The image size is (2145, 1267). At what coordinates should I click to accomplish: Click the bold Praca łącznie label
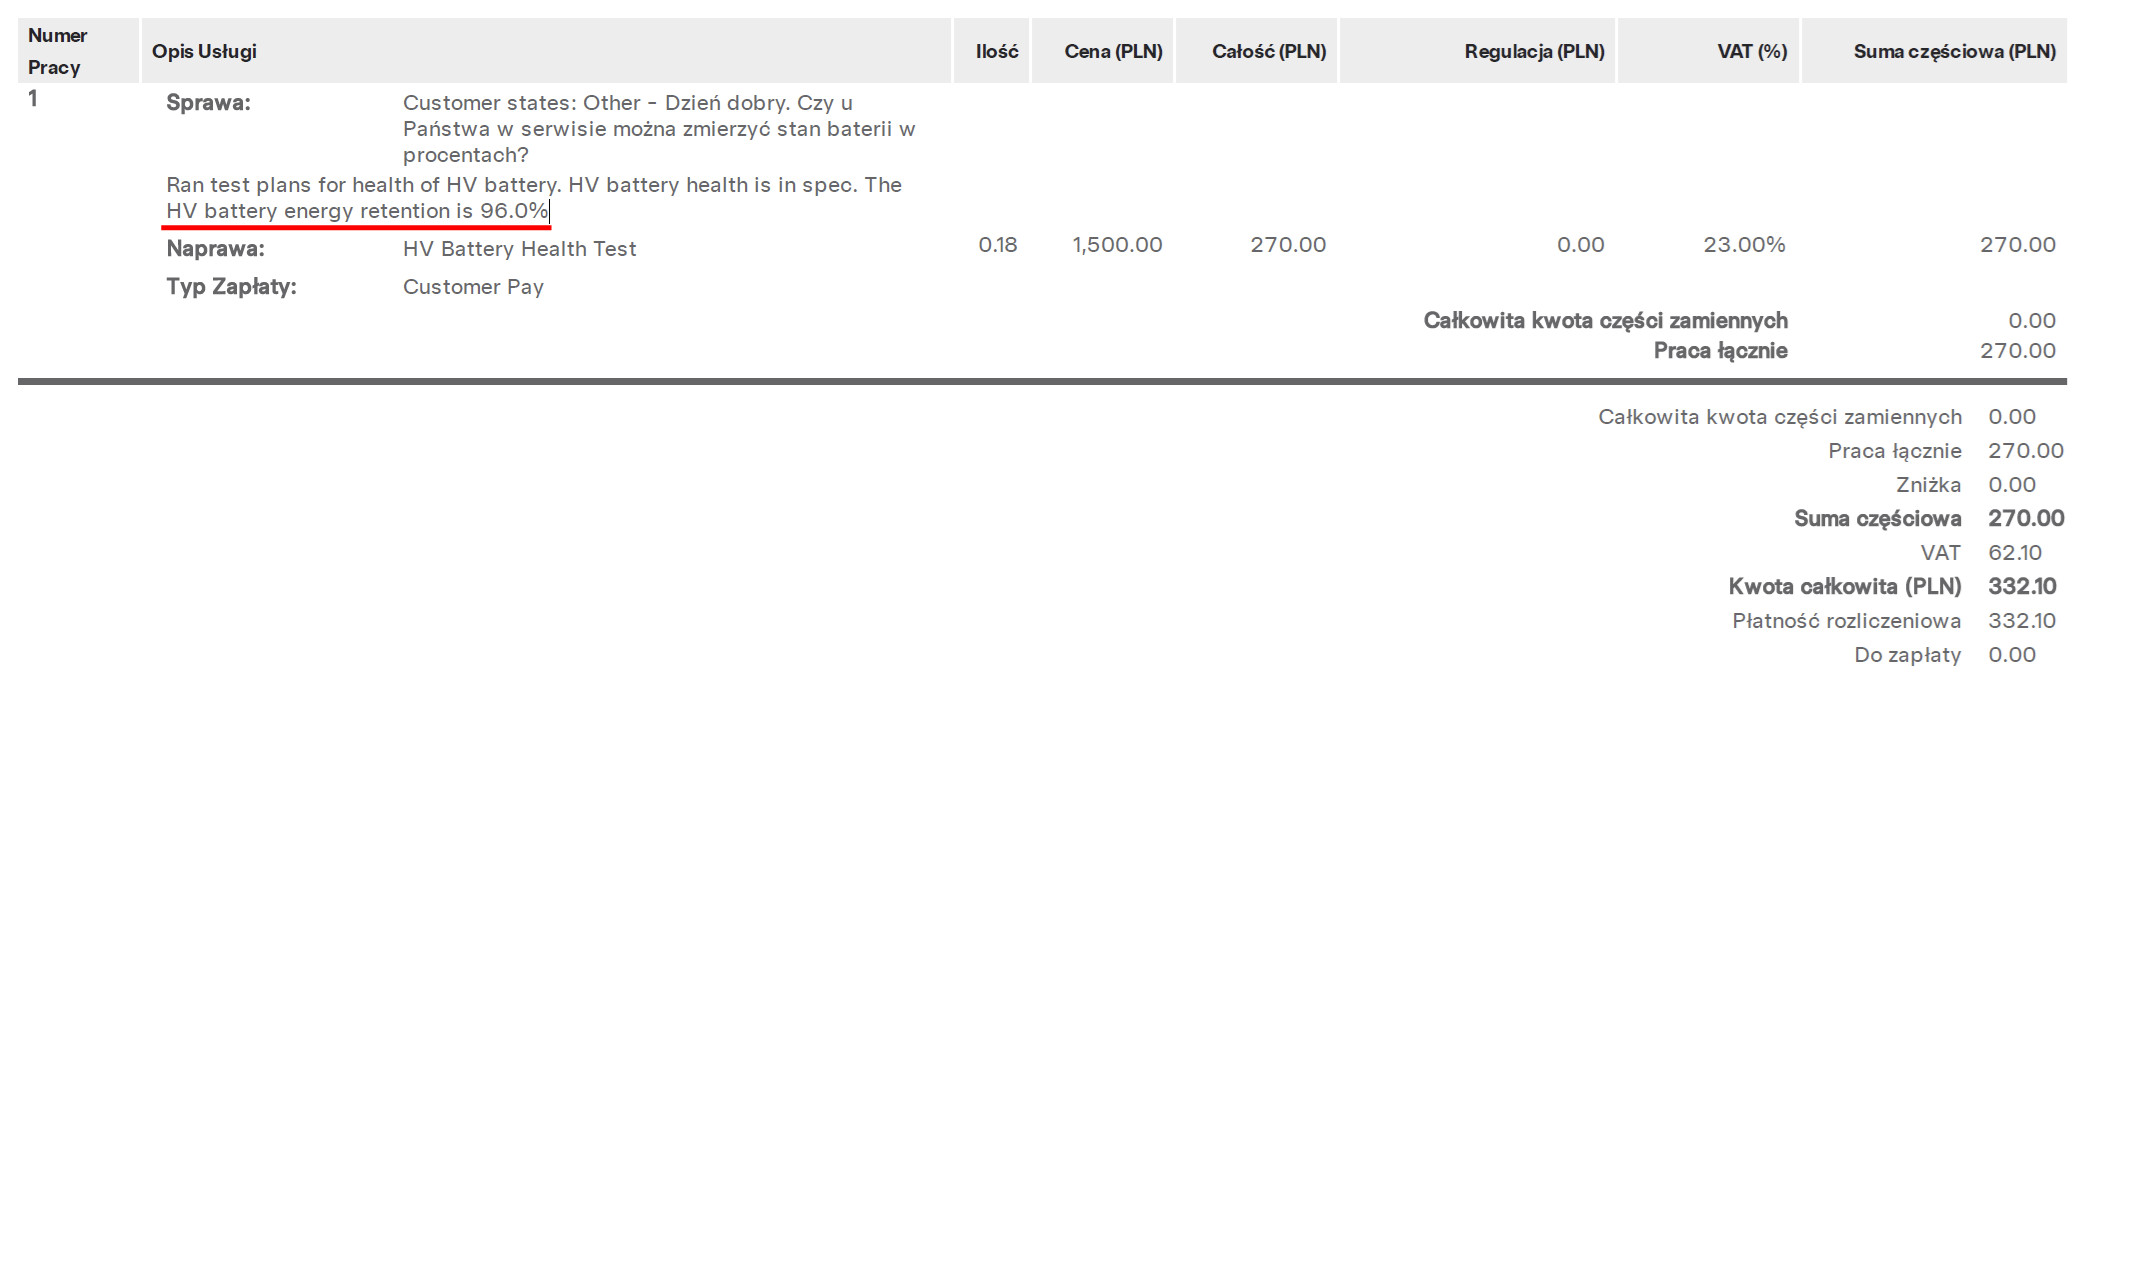(1719, 351)
